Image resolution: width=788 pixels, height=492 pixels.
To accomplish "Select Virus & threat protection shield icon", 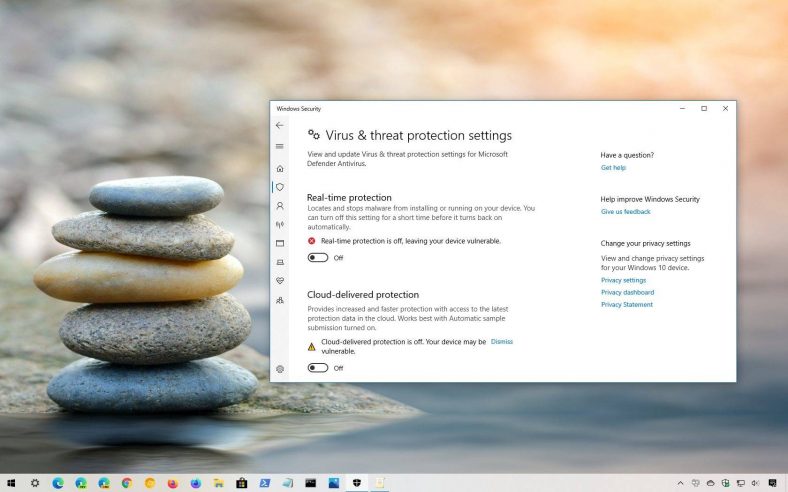I will (280, 187).
